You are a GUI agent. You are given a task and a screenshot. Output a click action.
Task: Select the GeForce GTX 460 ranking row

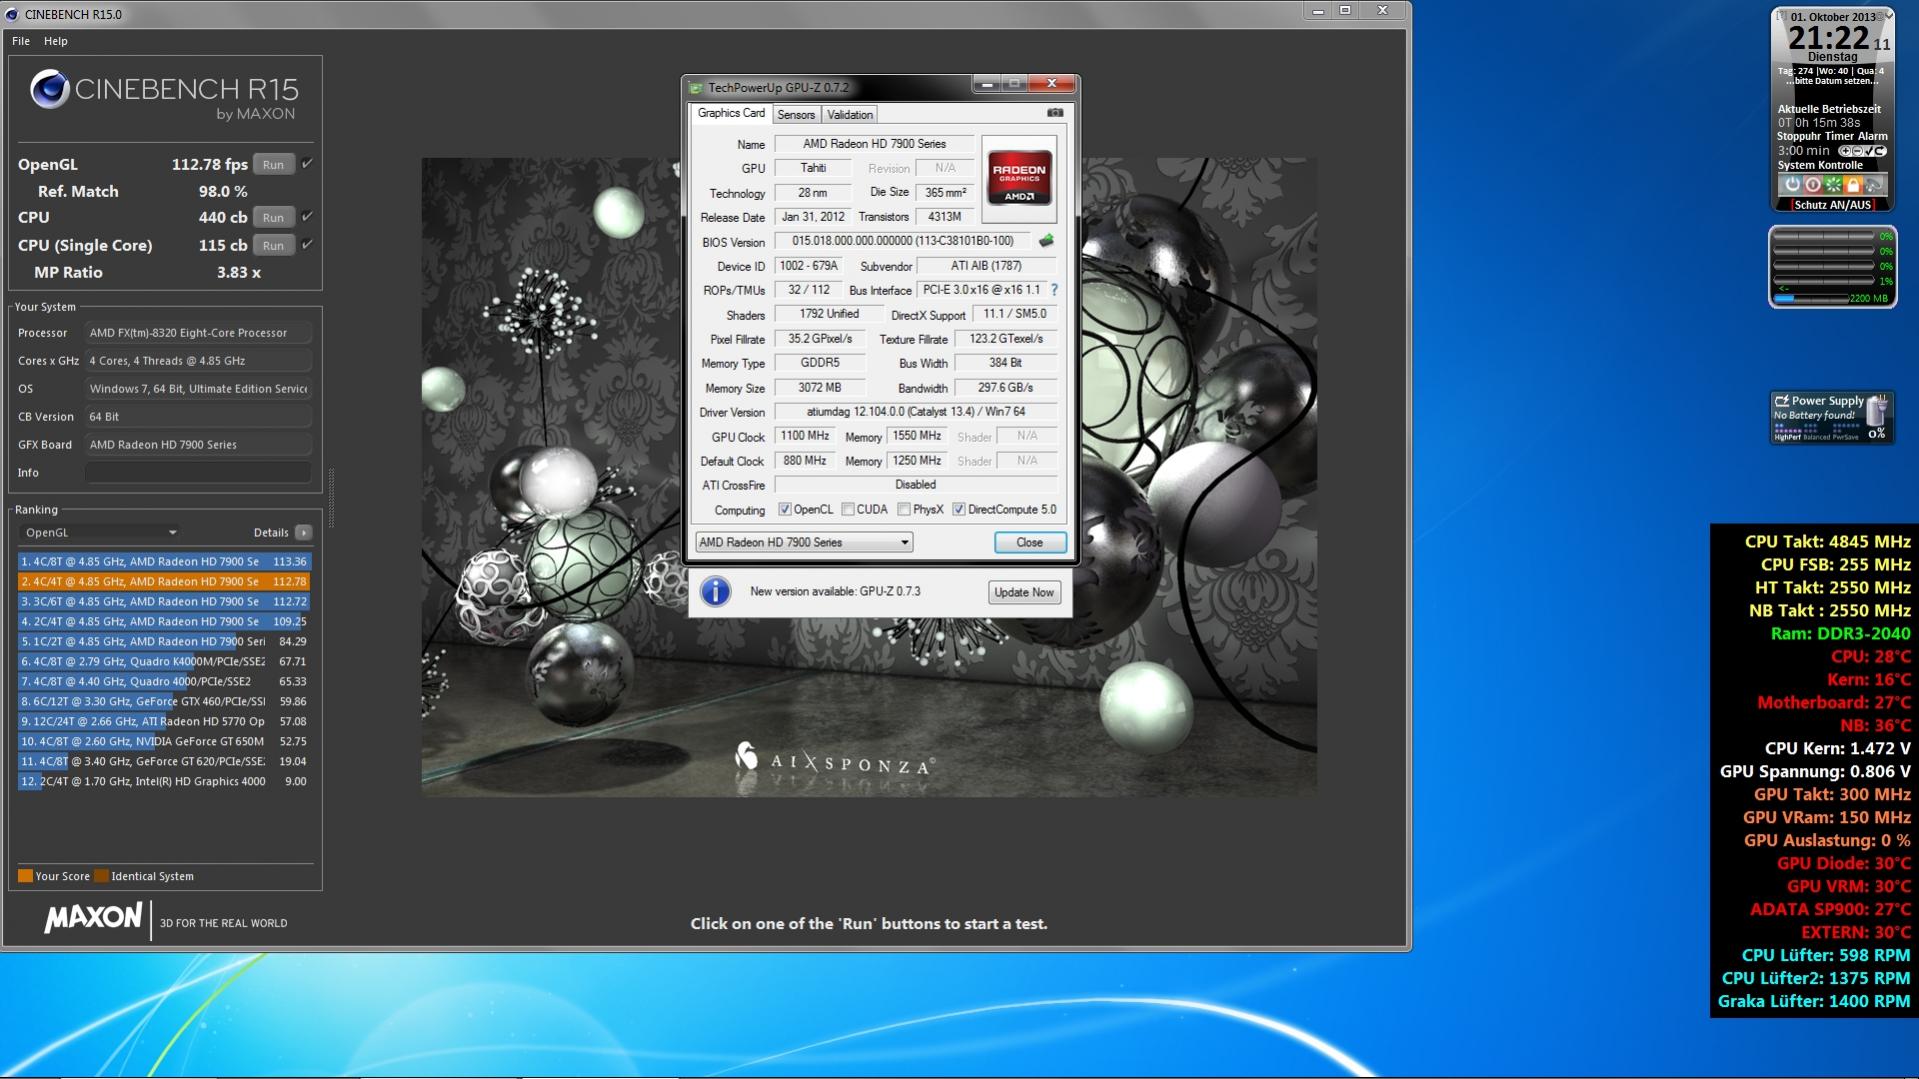(x=164, y=702)
